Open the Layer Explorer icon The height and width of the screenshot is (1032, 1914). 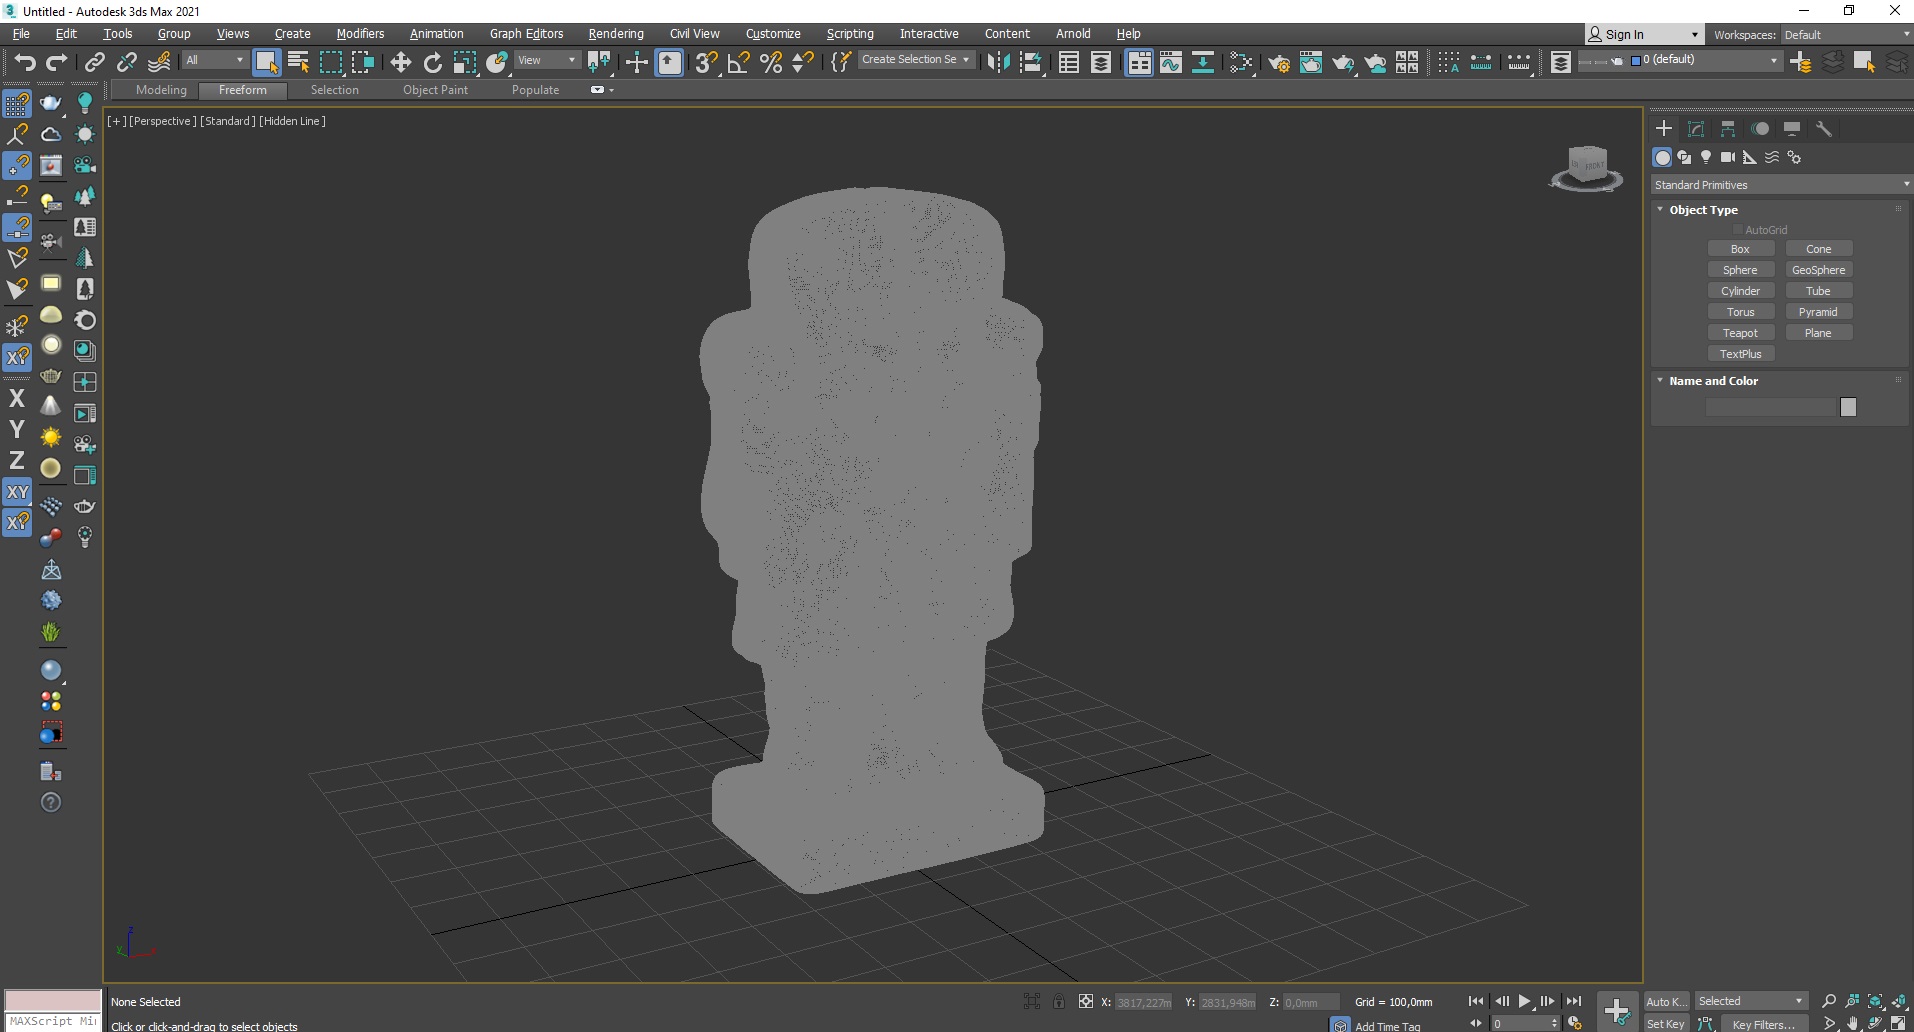pyautogui.click(x=1101, y=62)
